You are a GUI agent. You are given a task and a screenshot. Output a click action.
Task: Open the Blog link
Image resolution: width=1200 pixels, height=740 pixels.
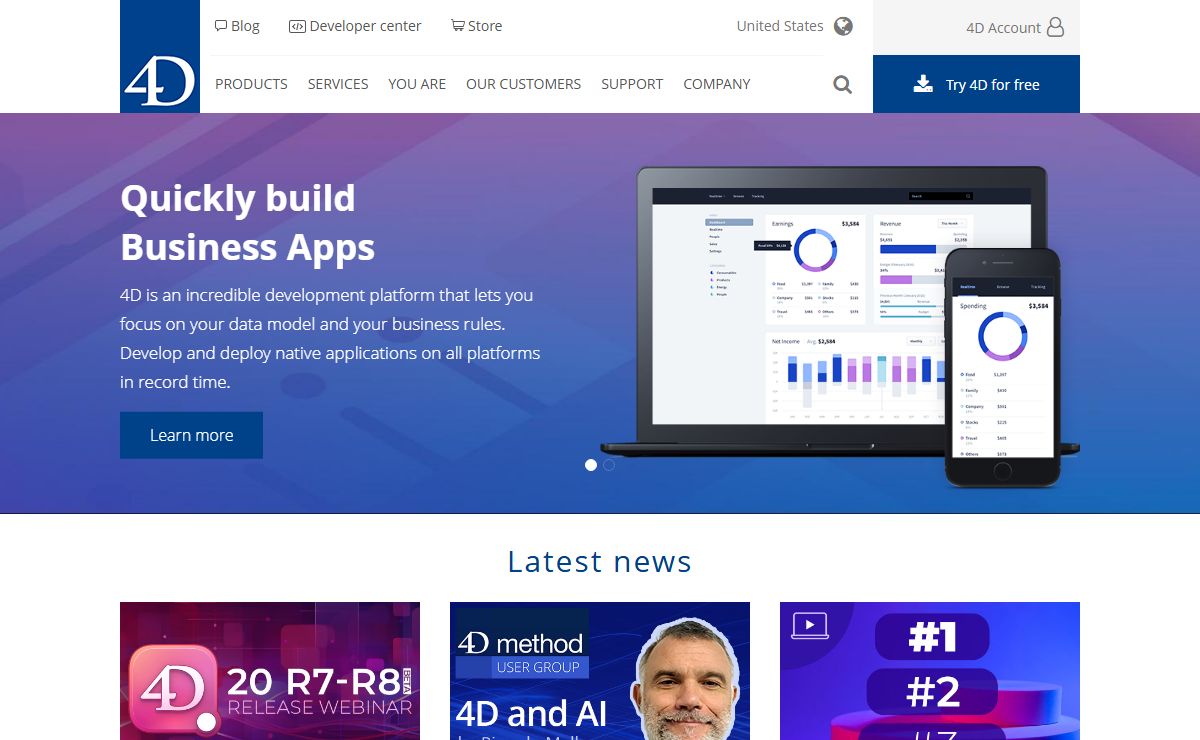tap(237, 26)
